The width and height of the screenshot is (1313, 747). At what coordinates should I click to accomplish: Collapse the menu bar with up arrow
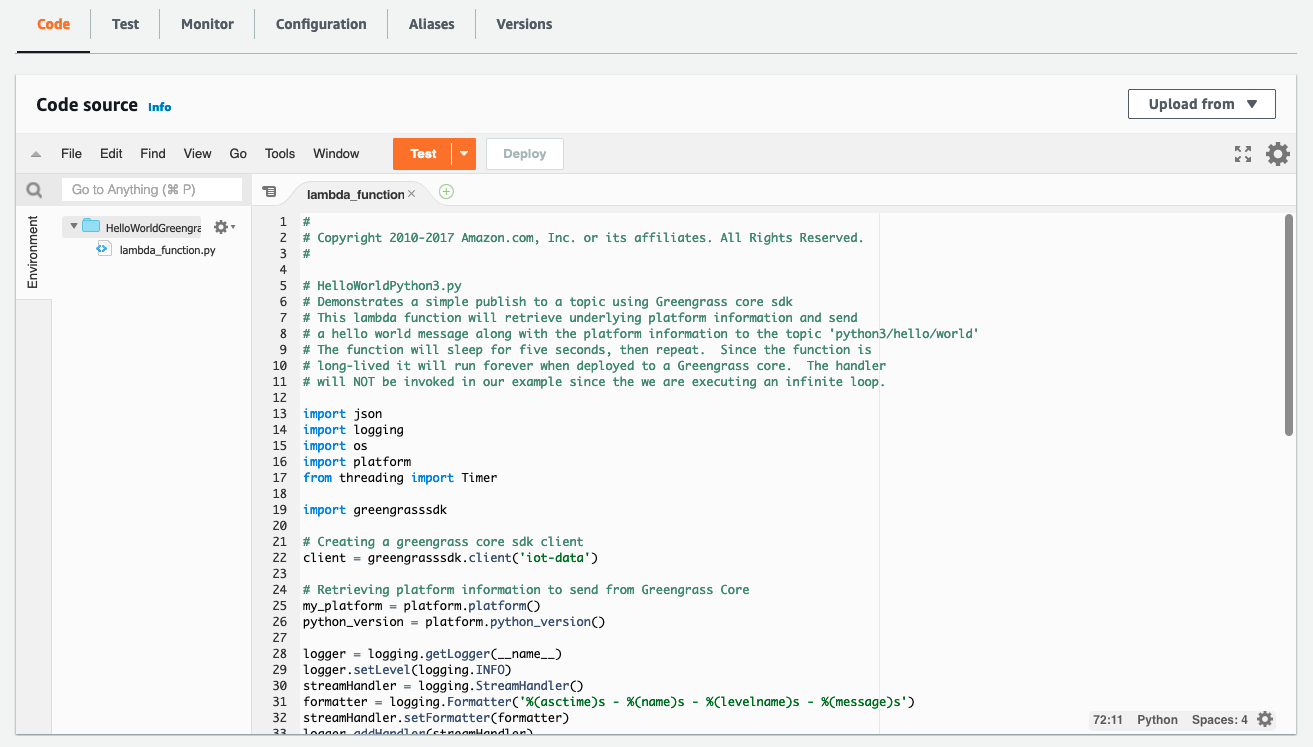click(36, 155)
